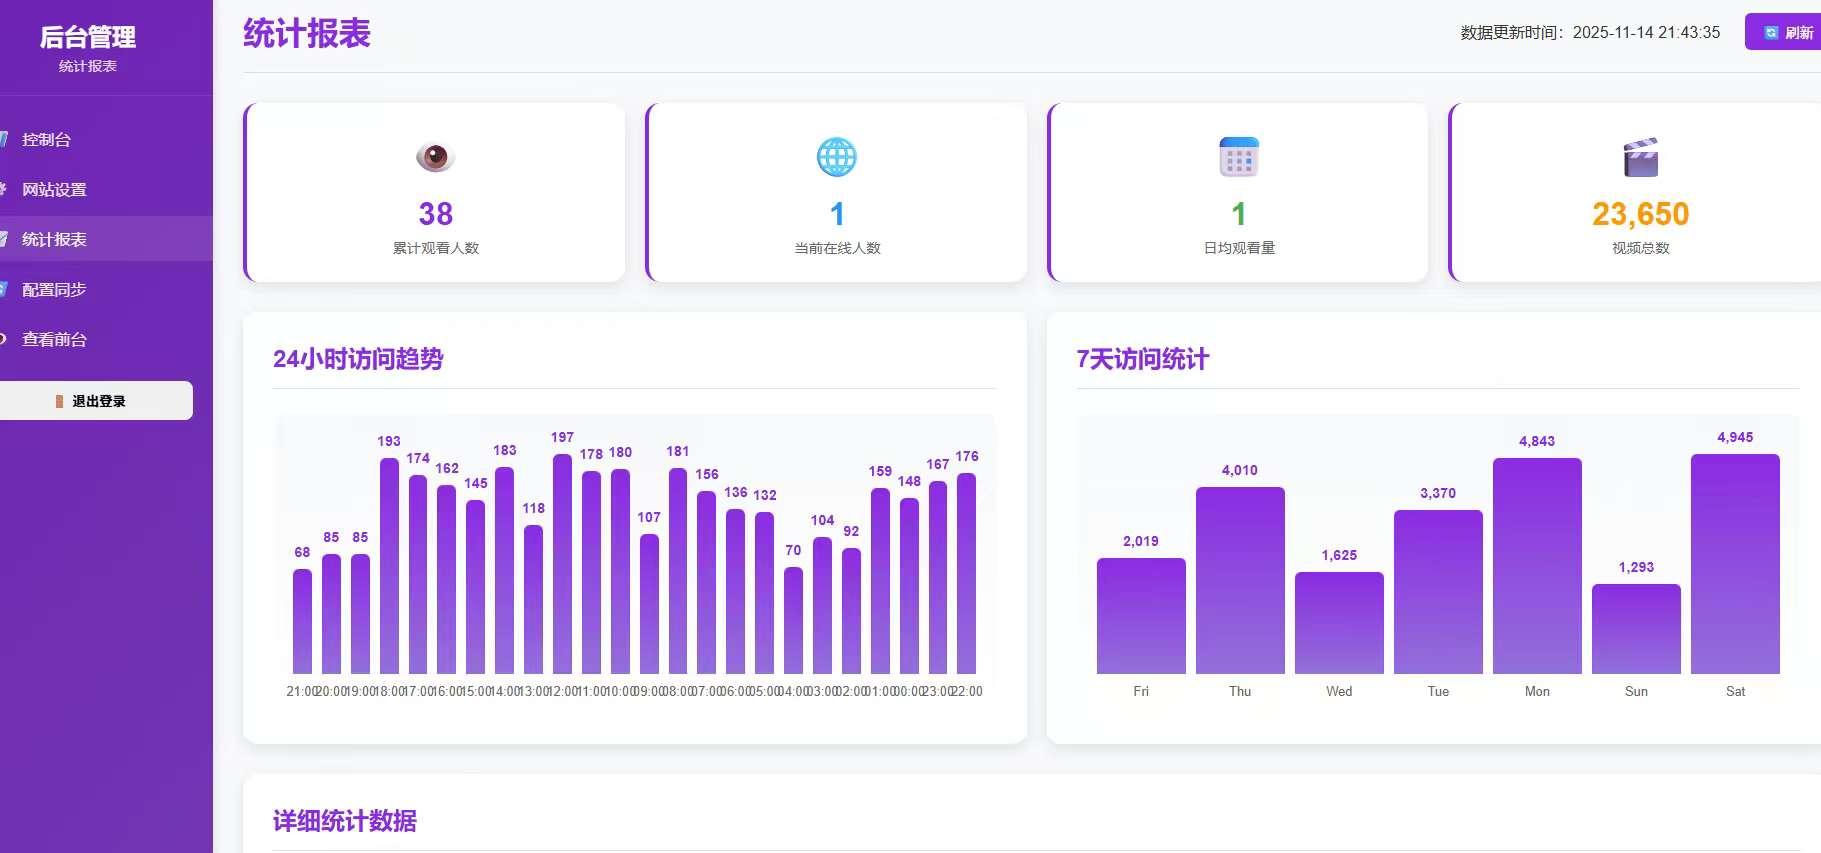This screenshot has height=853, width=1821.
Task: Click the calendar icon for daily views
Action: [x=1239, y=157]
